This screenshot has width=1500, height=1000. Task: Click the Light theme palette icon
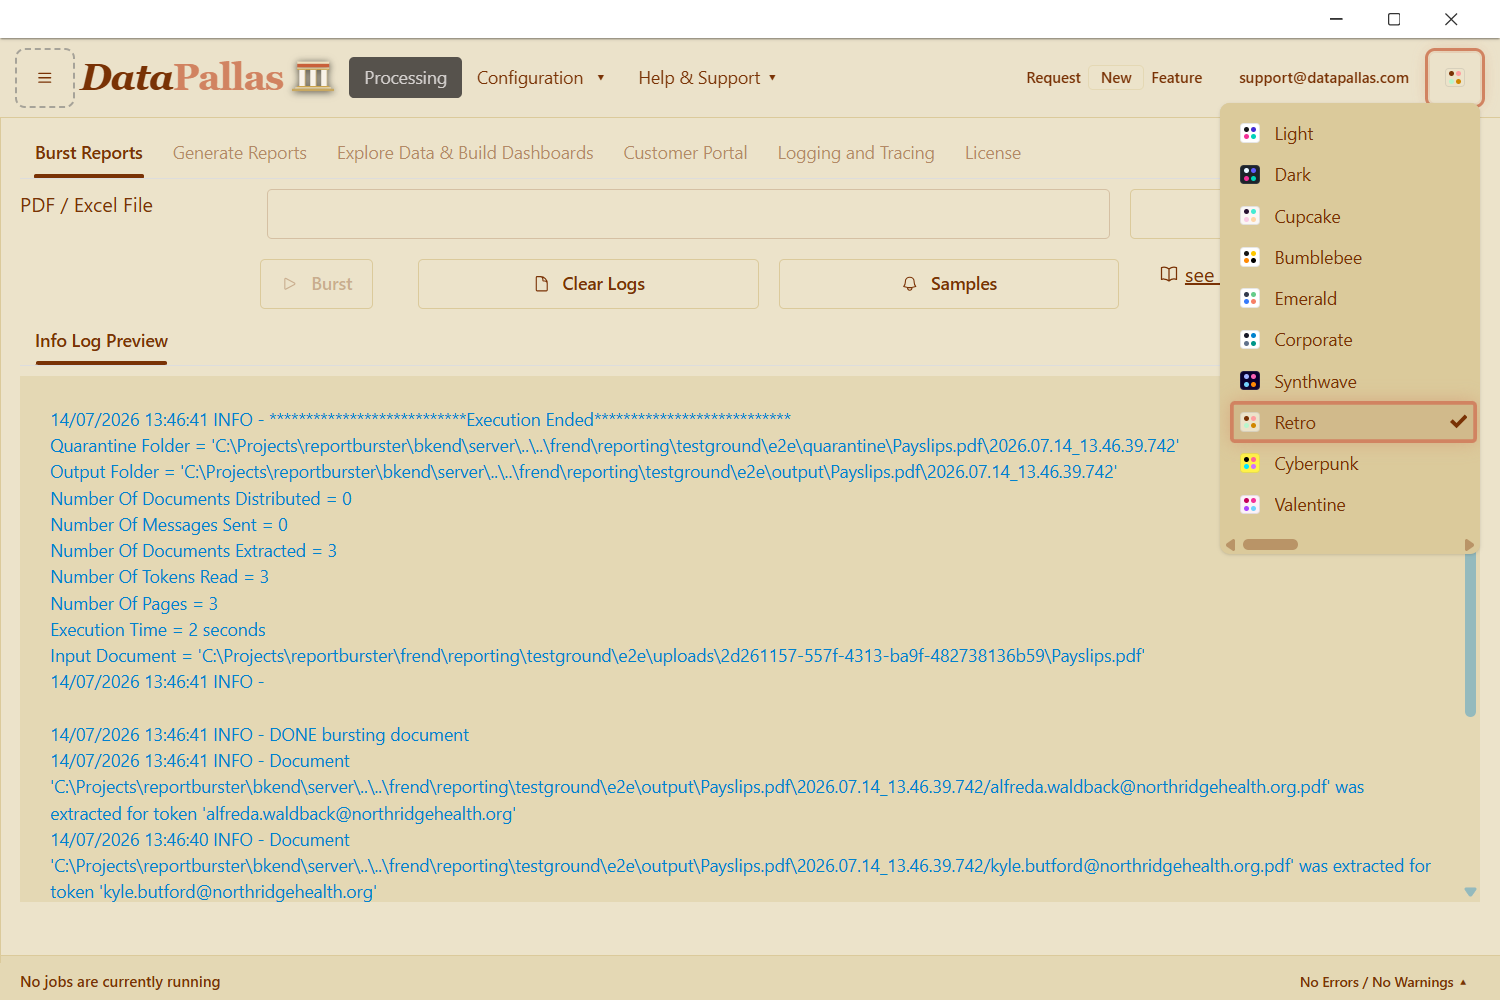click(x=1250, y=133)
